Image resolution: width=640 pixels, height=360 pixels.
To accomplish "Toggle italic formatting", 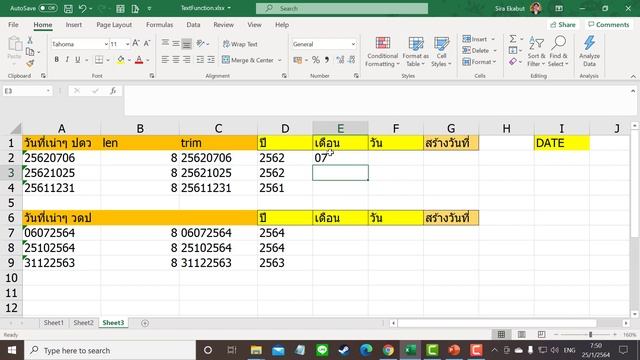I will click(67, 60).
